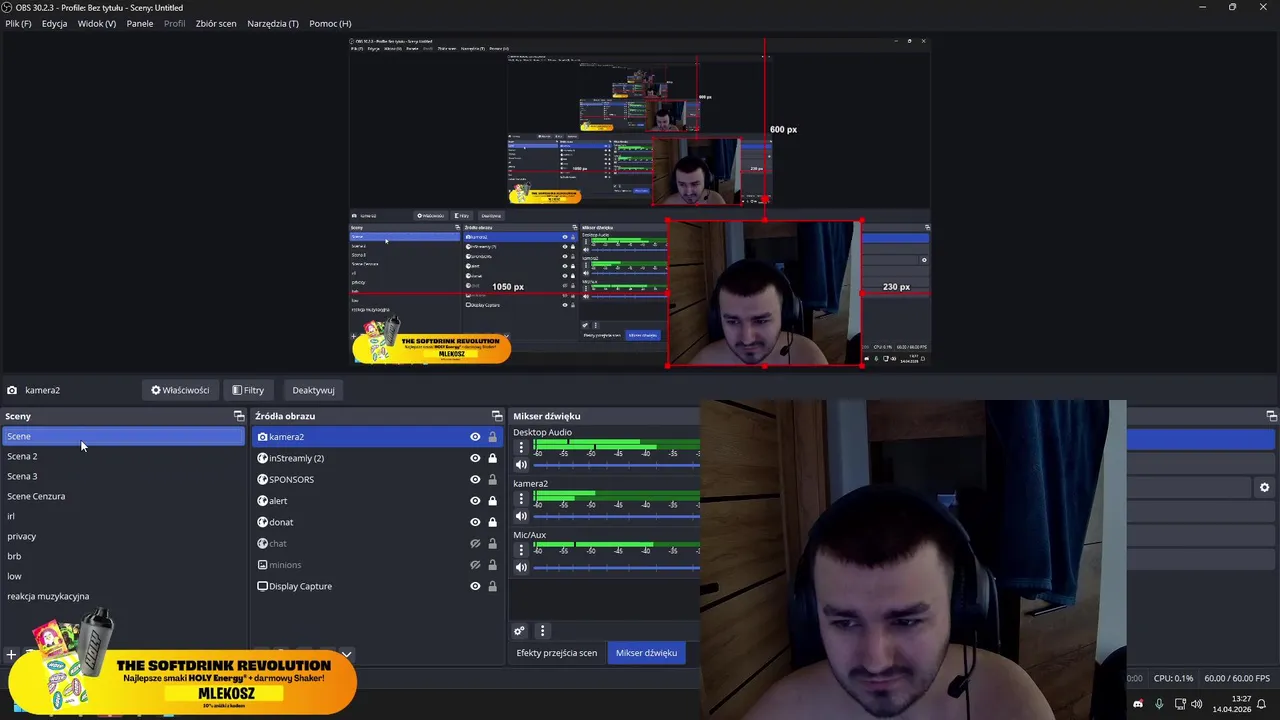Select the globe icon beside alert source
The image size is (1280, 720).
(262, 501)
